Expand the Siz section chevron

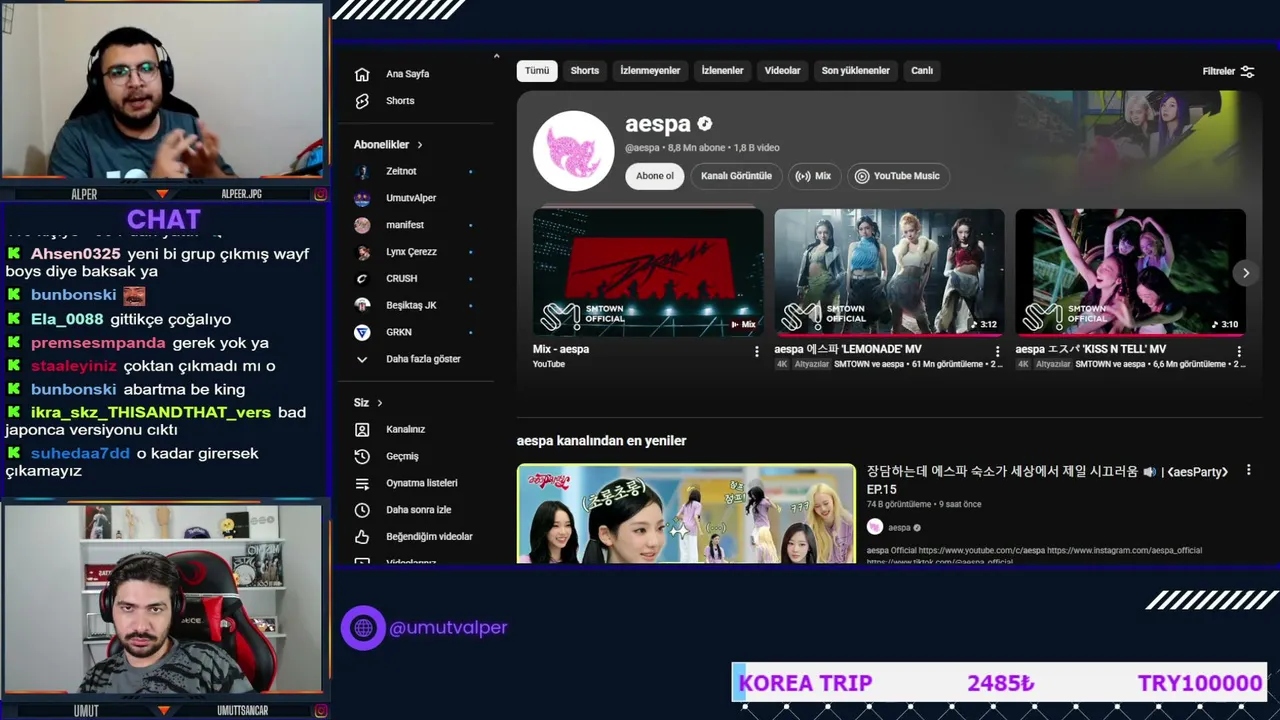click(x=379, y=403)
